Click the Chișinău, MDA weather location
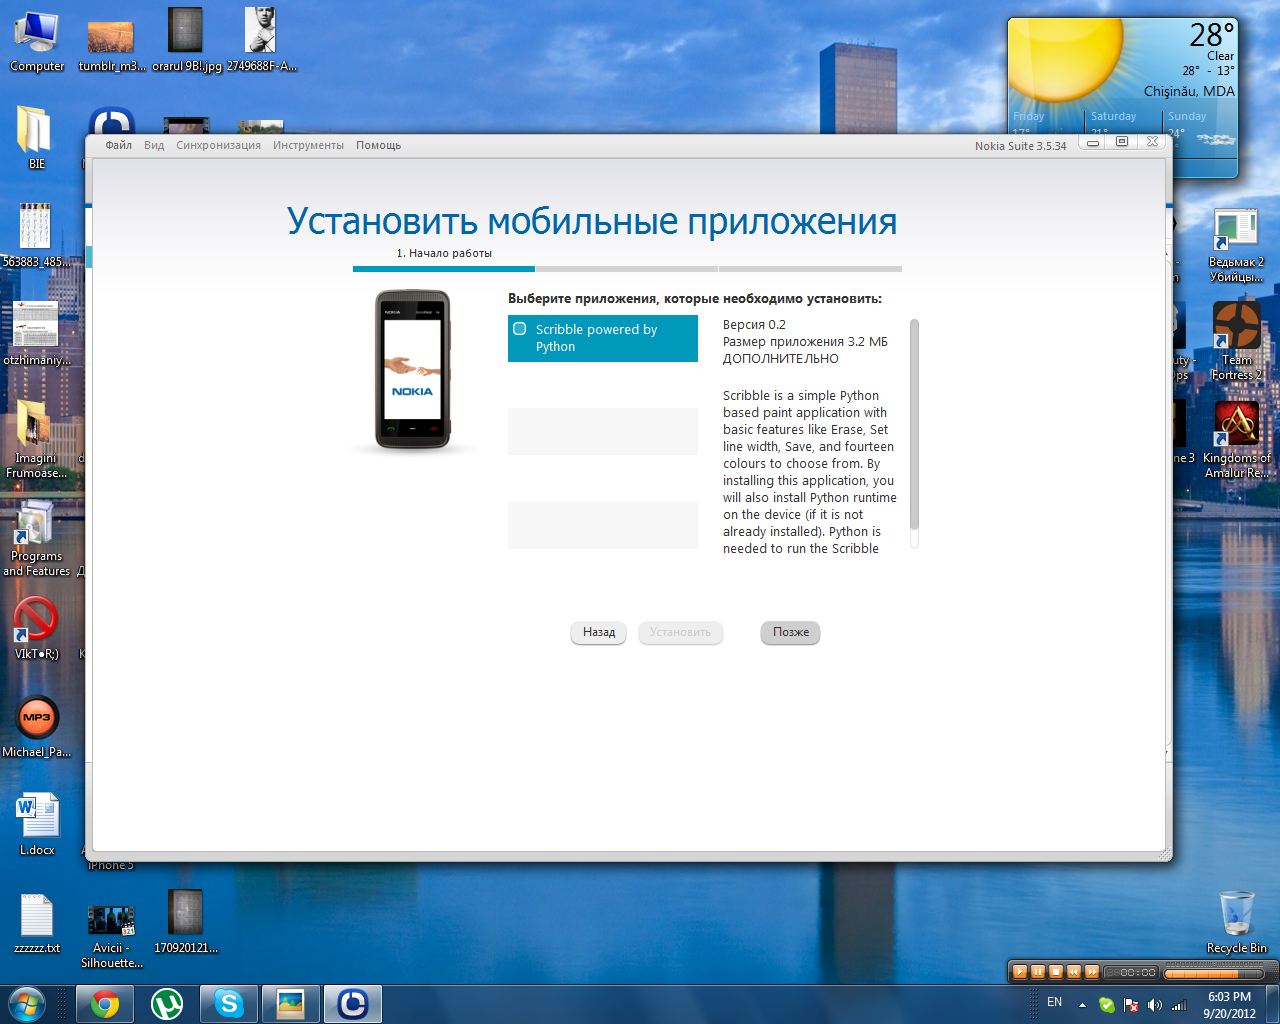 tap(1189, 91)
